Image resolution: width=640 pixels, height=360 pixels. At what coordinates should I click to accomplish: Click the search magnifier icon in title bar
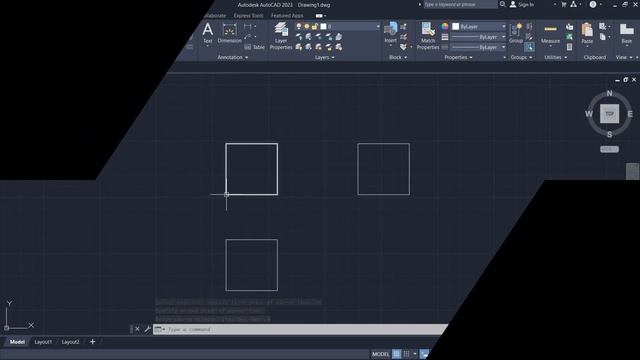click(503, 4)
